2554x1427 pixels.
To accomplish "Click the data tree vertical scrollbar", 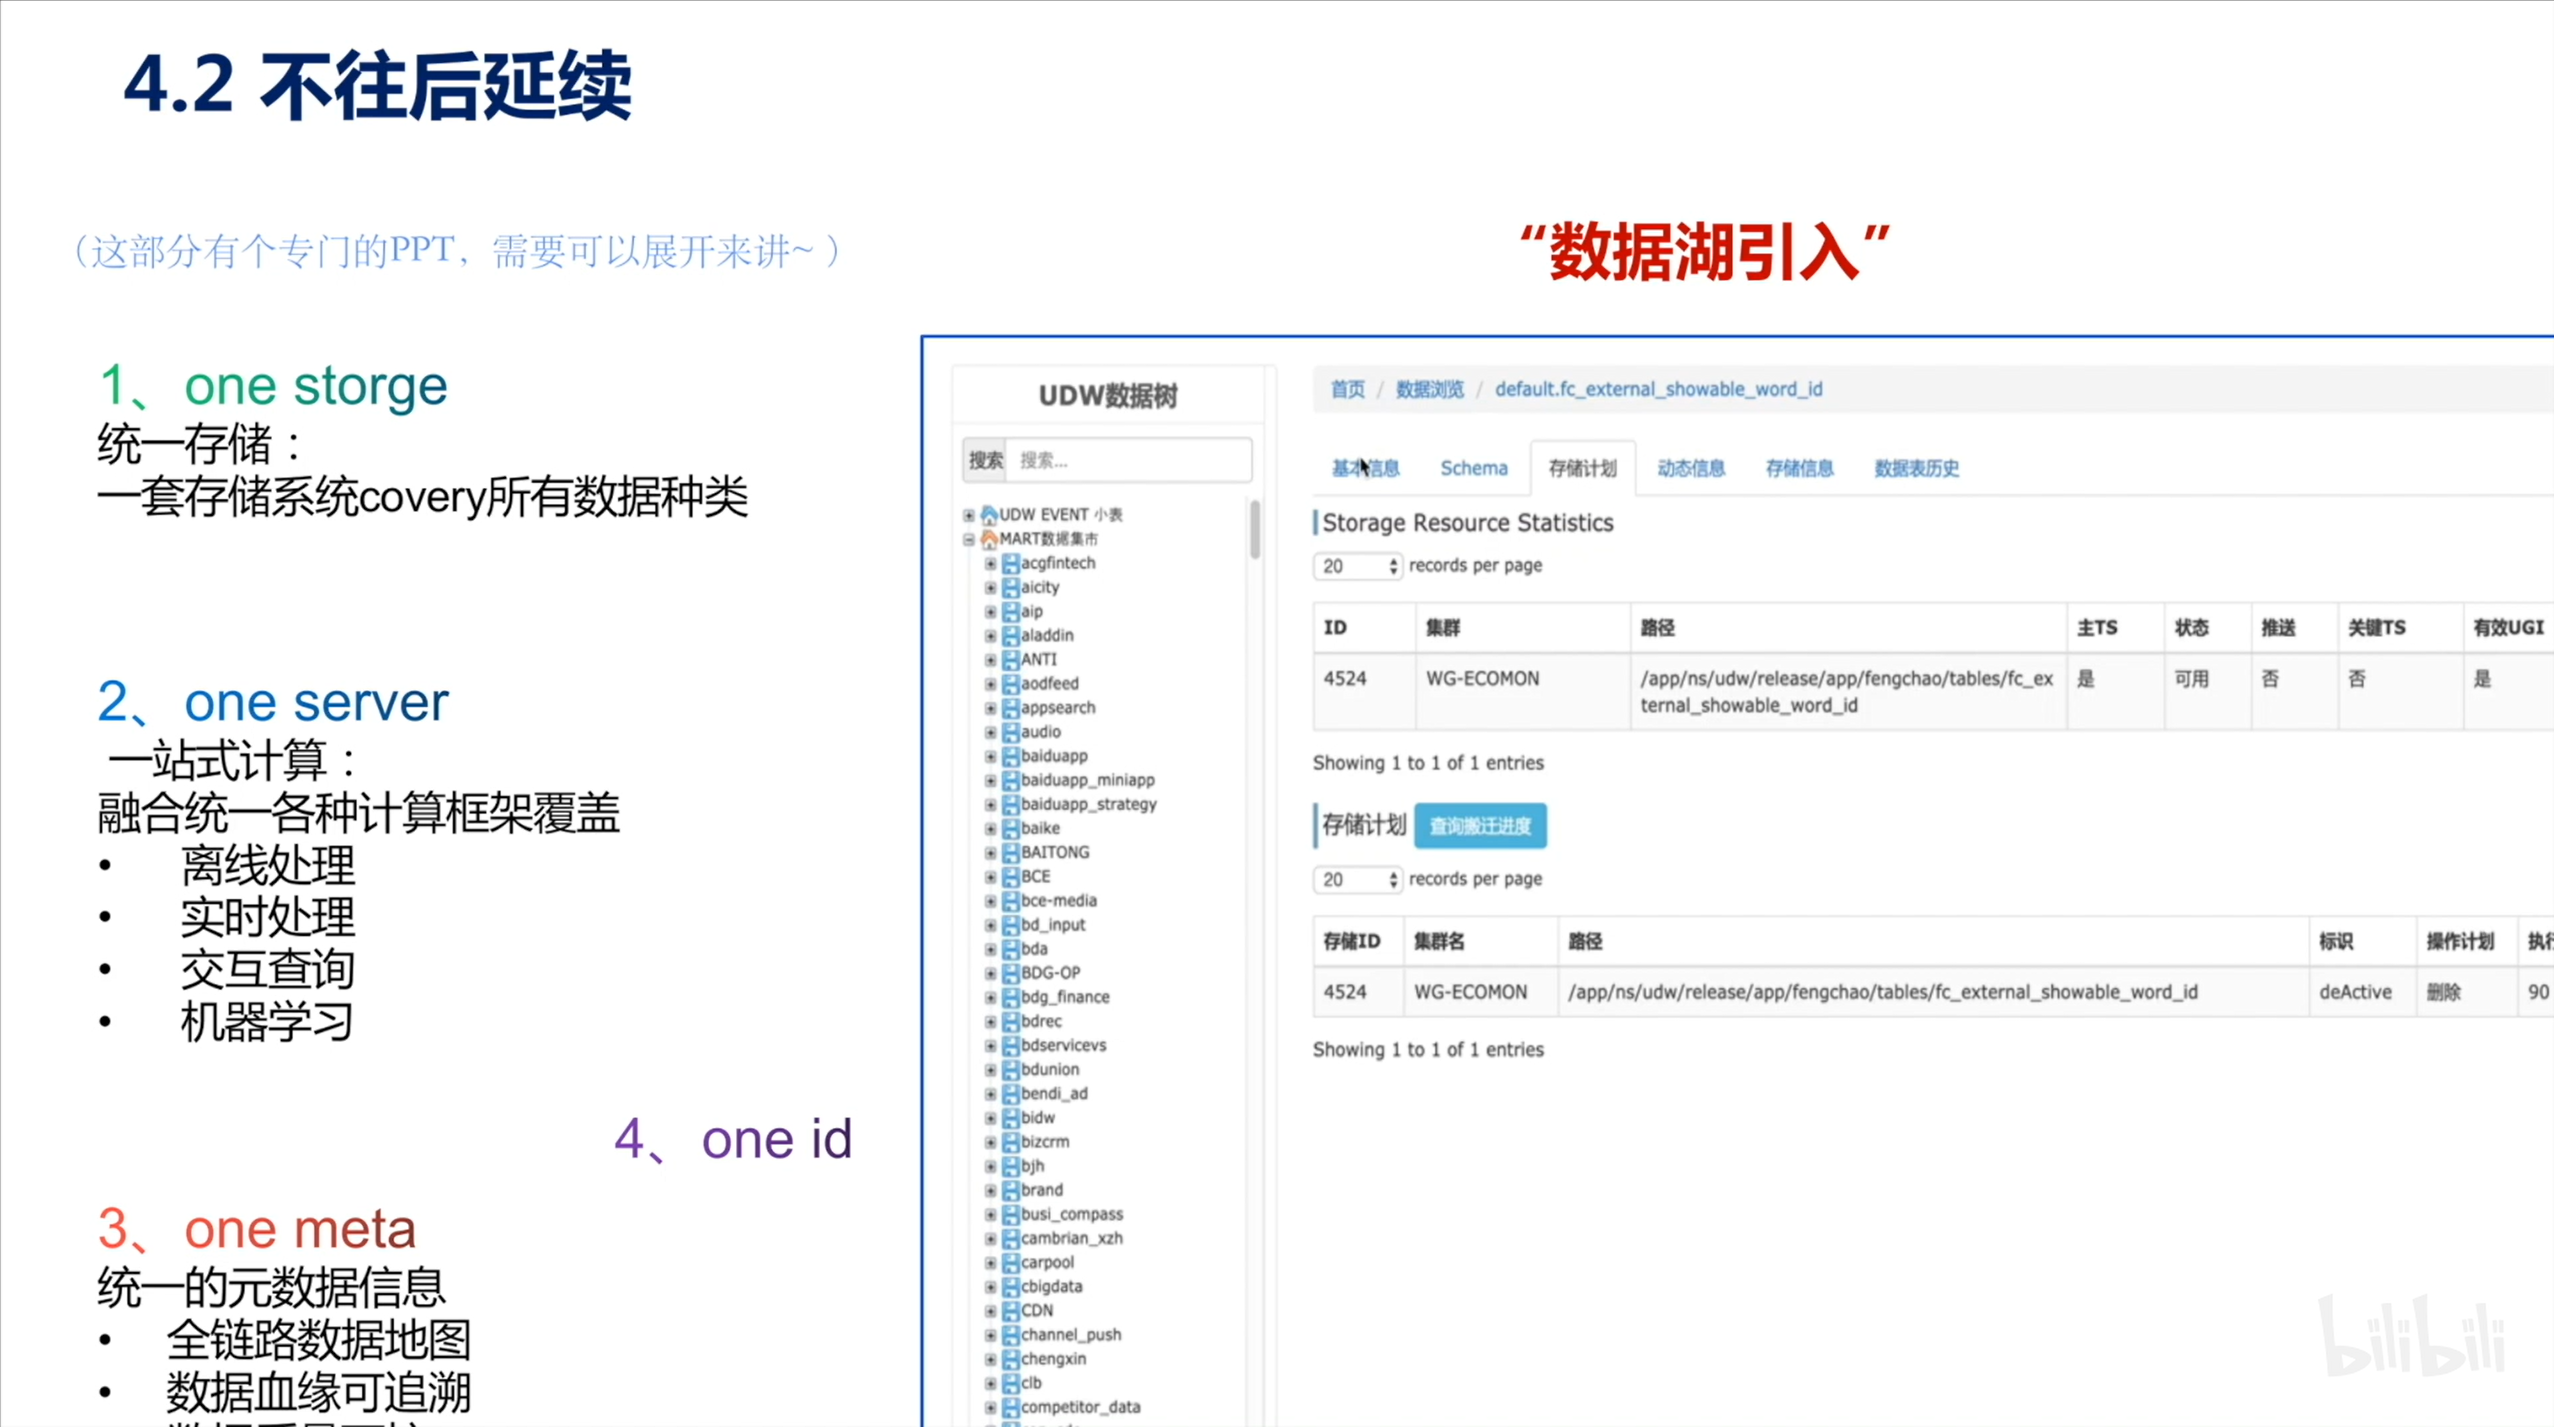I will click(1254, 530).
